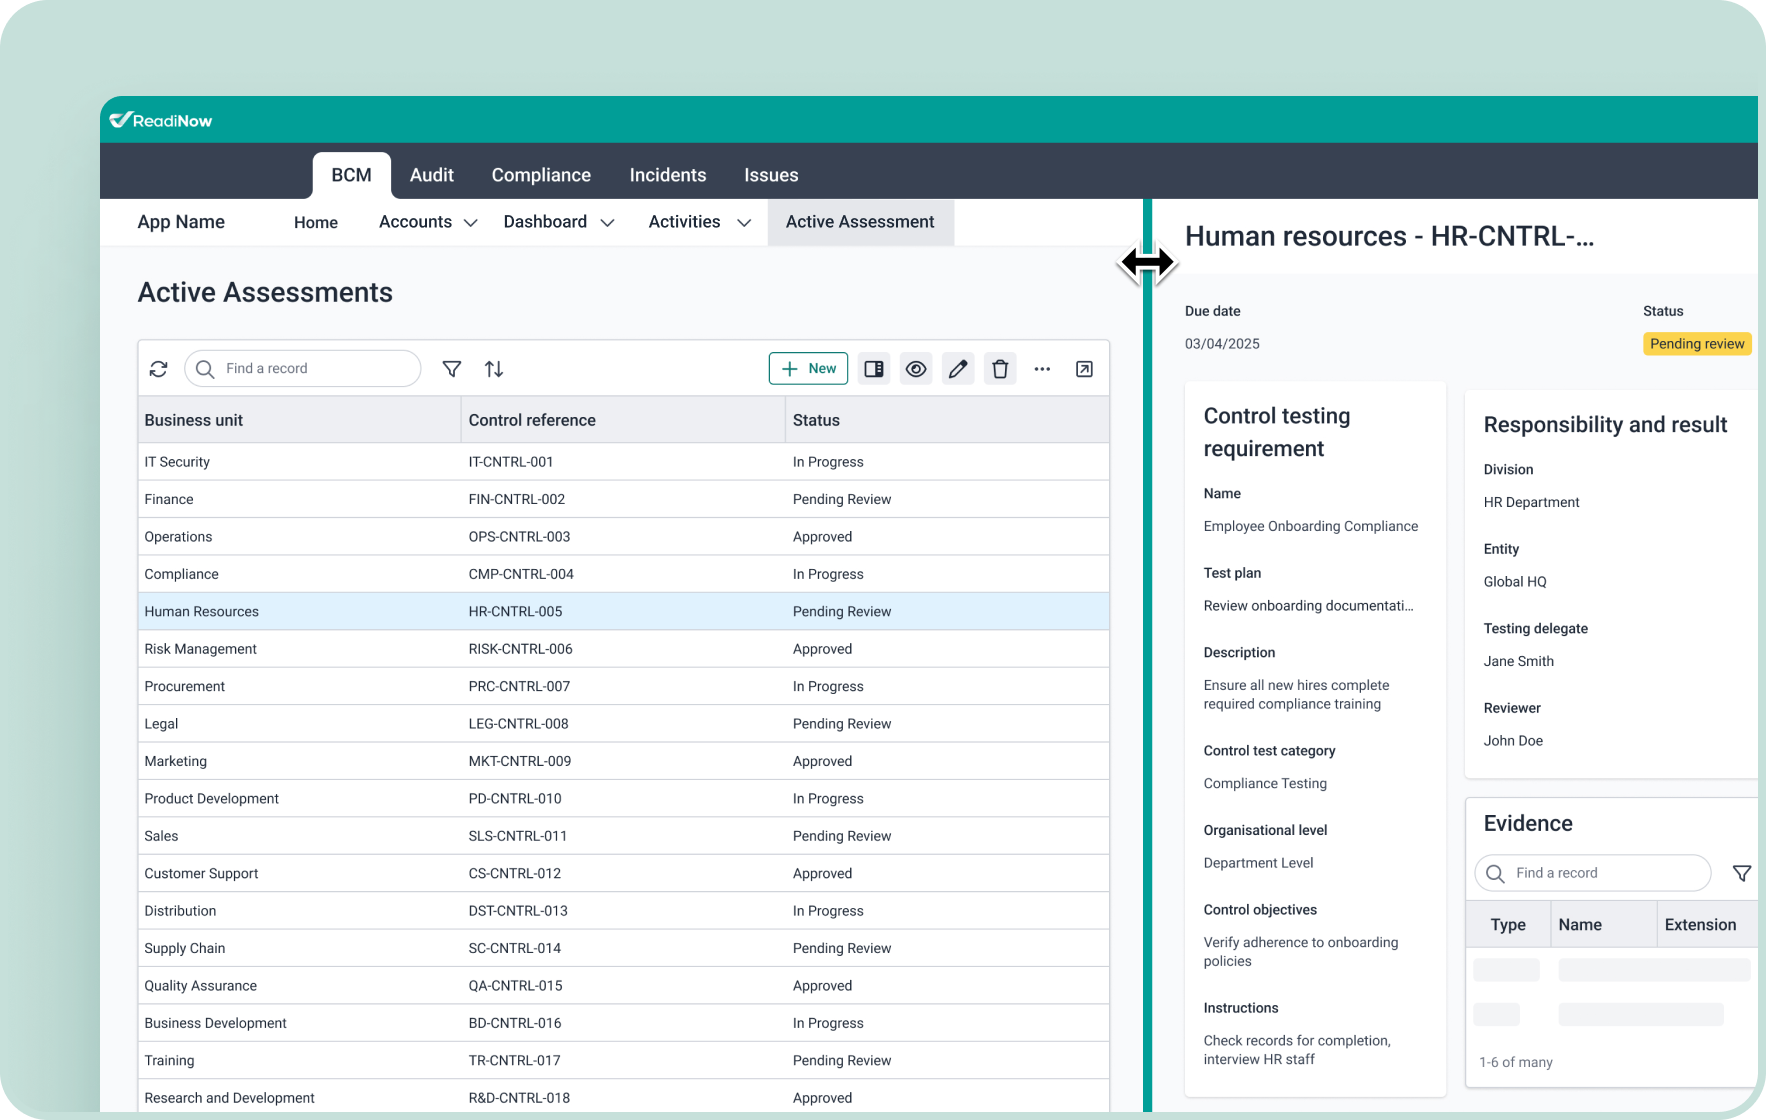Open the more options ellipsis menu

pyautogui.click(x=1041, y=368)
